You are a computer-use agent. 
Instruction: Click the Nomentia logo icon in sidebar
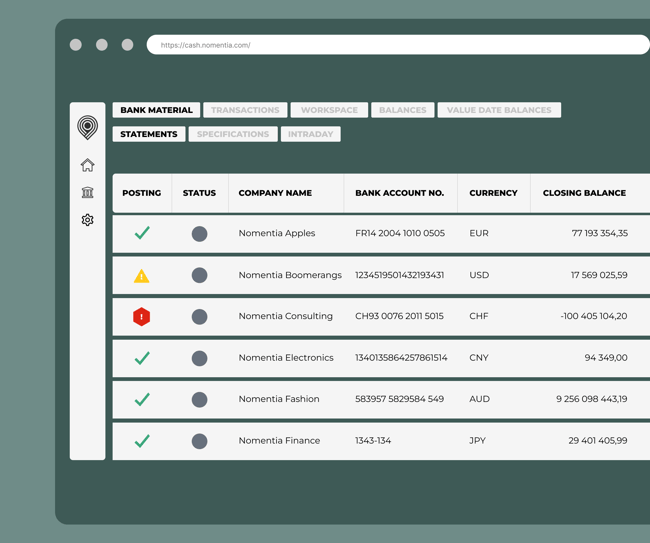pos(87,127)
